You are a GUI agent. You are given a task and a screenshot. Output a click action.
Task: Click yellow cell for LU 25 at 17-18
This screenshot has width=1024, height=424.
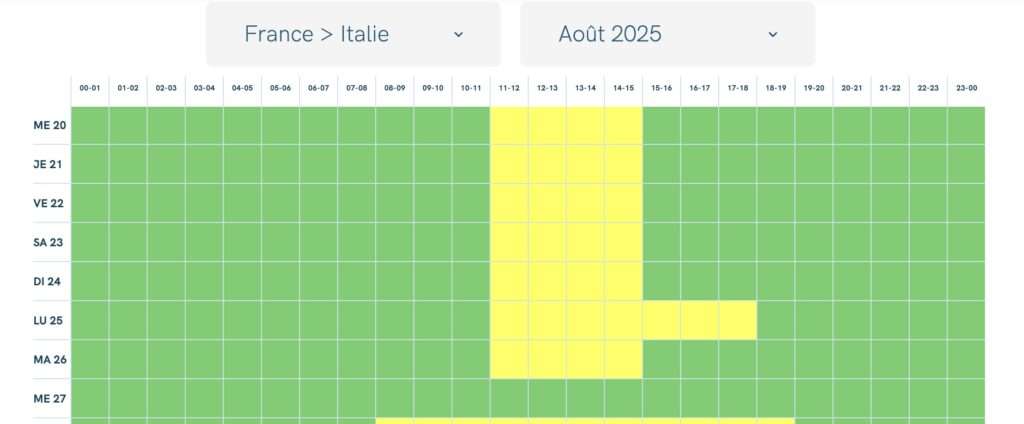(x=738, y=320)
